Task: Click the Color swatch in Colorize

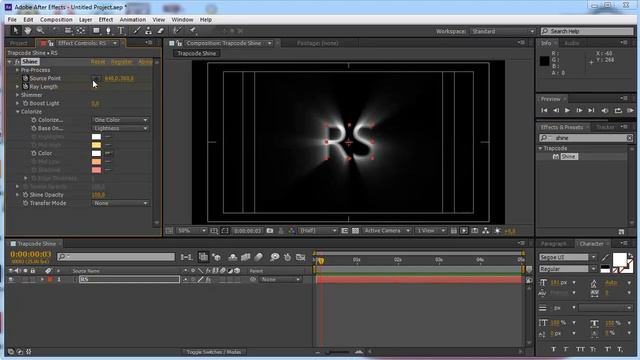Action: pyautogui.click(x=96, y=153)
